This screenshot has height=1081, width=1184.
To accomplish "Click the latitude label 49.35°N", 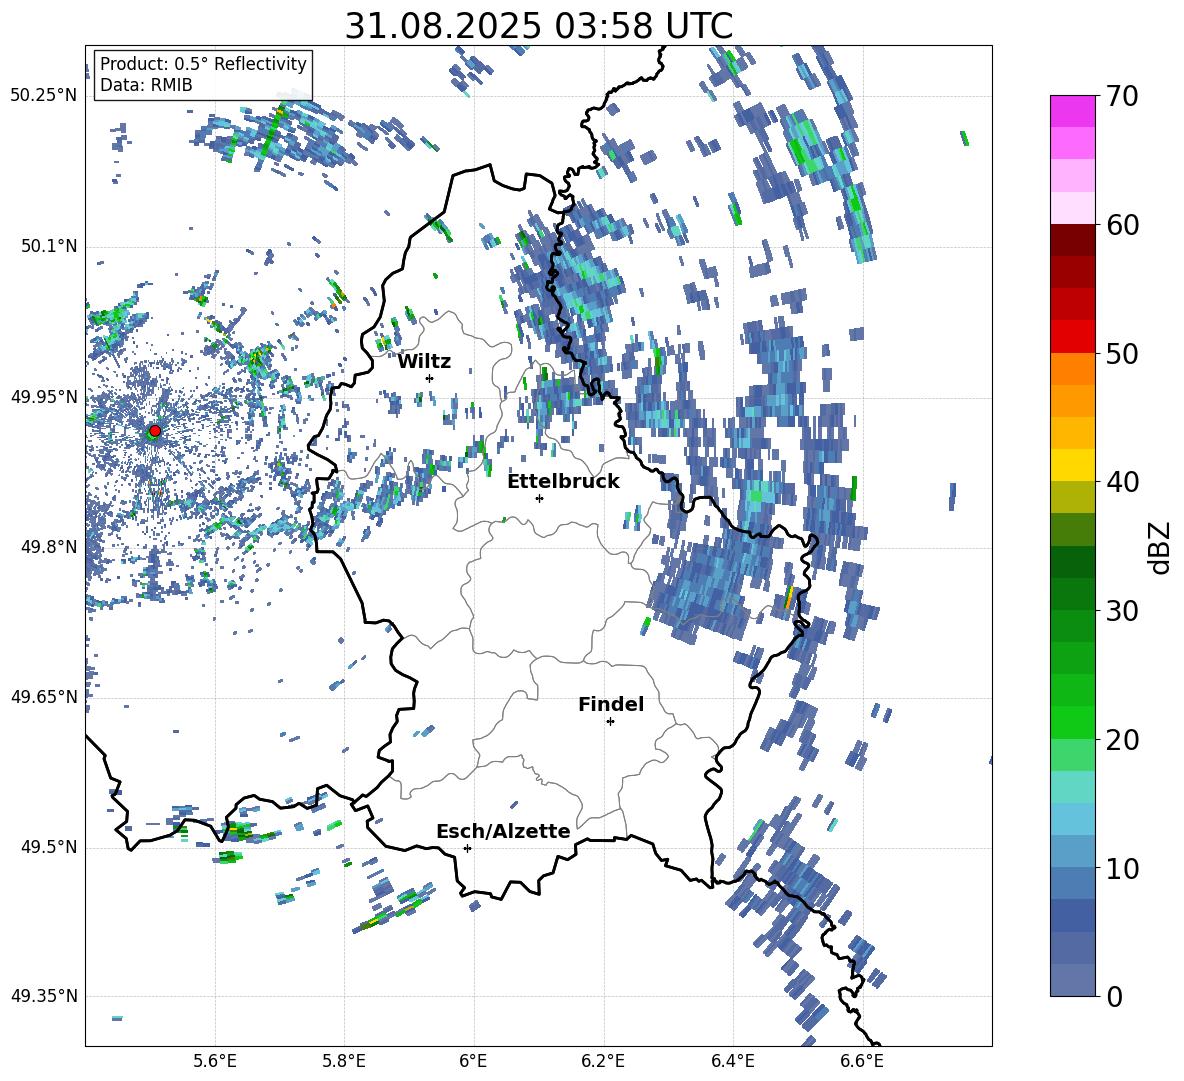I will tap(44, 996).
